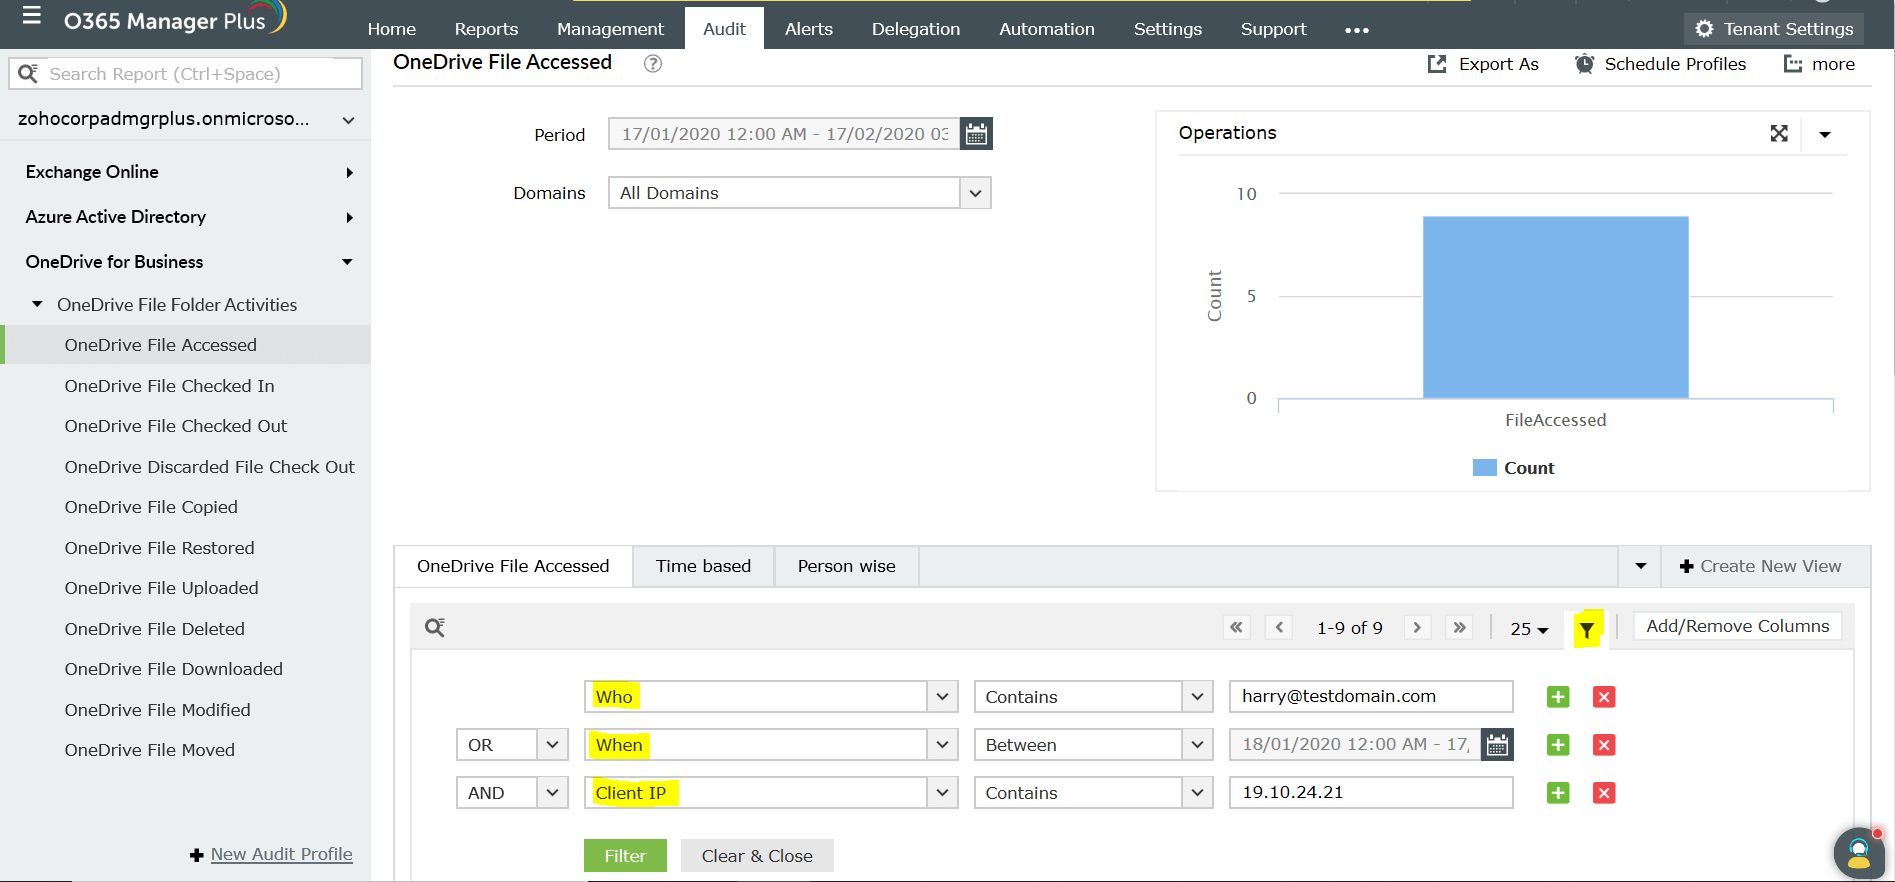Viewport: 1895px width, 882px height.
Task: Go to the Home tab
Action: click(x=392, y=29)
